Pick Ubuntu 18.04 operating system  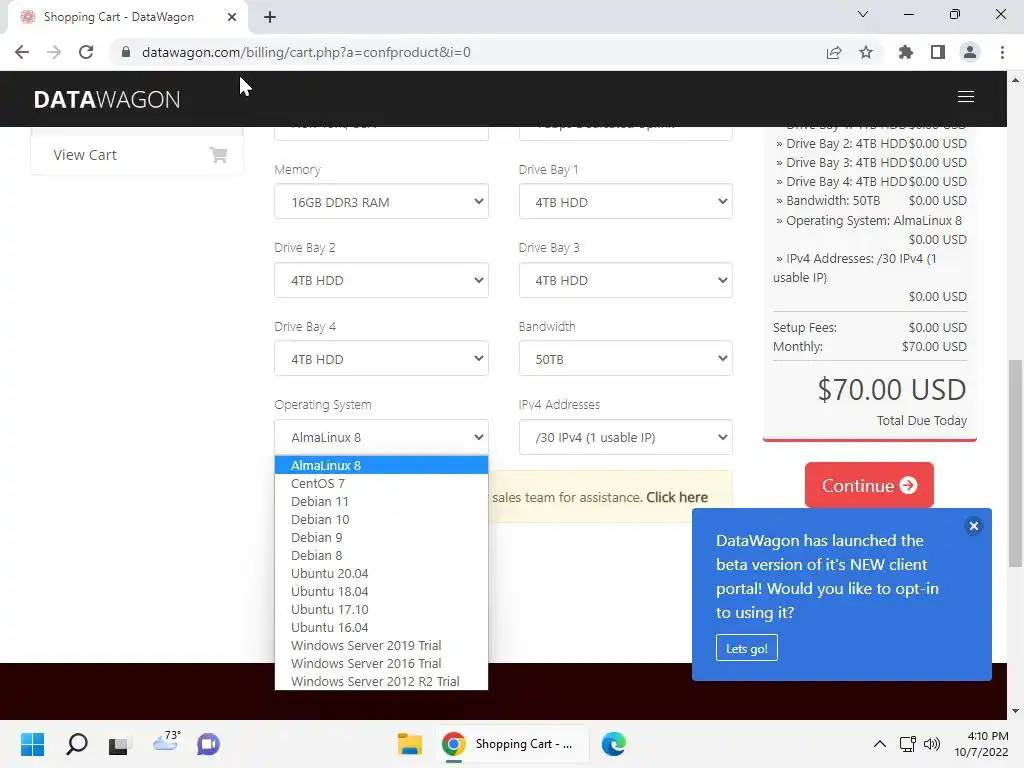(381, 591)
